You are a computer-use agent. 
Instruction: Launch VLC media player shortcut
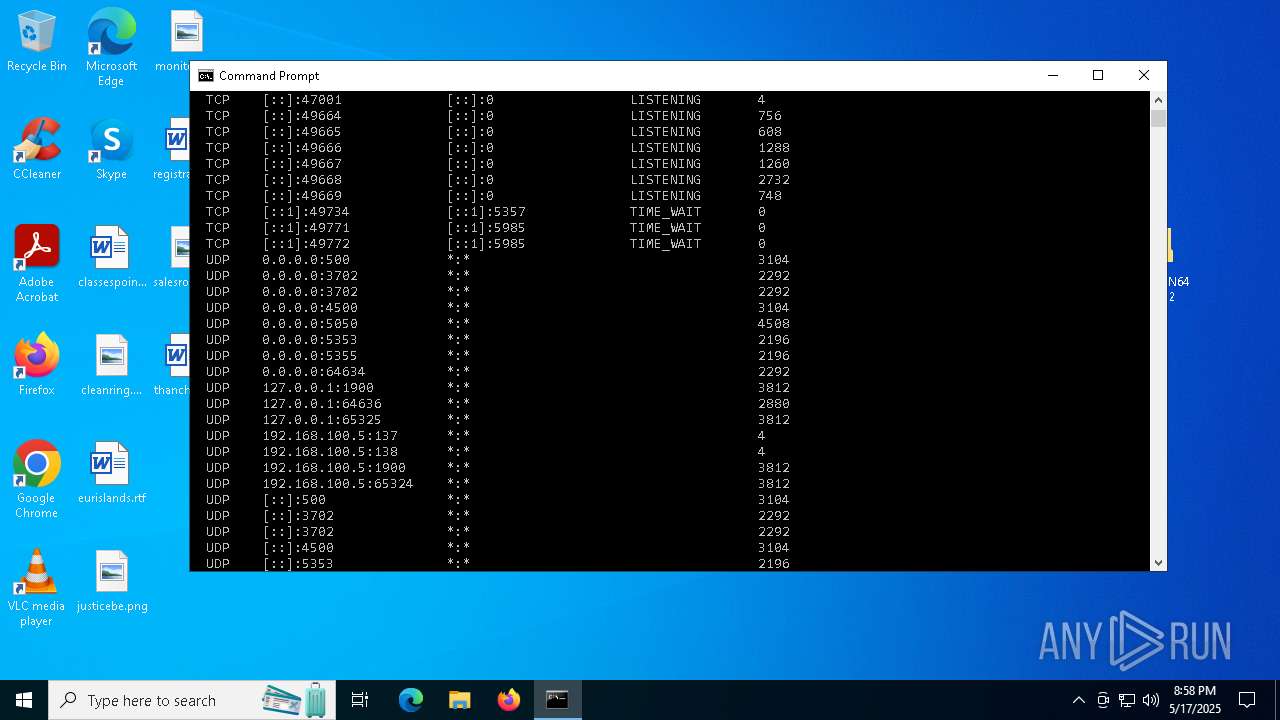pyautogui.click(x=36, y=588)
